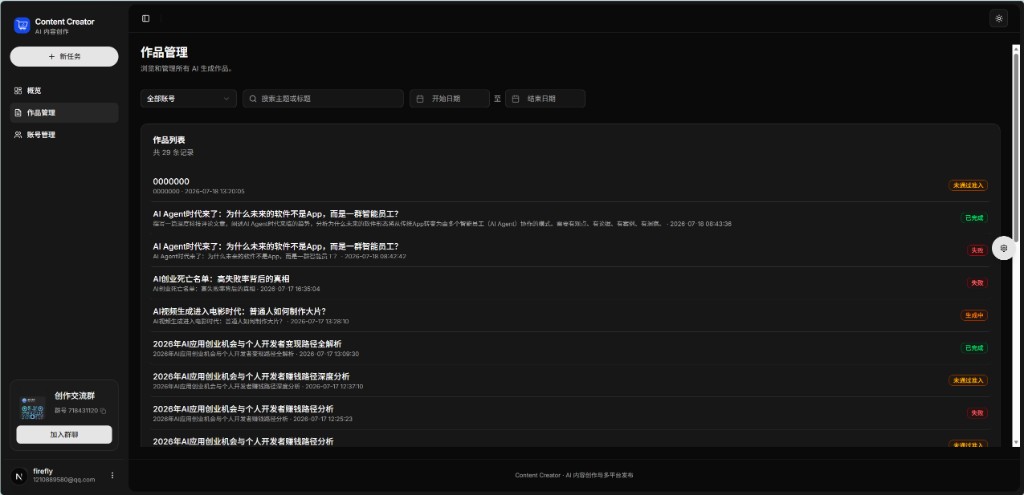The image size is (1024, 495).
Task: Click the 共 29 条记录 count text
Action: click(x=173, y=153)
